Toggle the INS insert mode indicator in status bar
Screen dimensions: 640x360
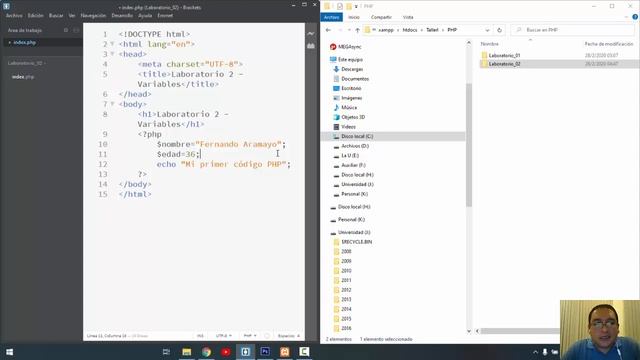click(x=200, y=336)
